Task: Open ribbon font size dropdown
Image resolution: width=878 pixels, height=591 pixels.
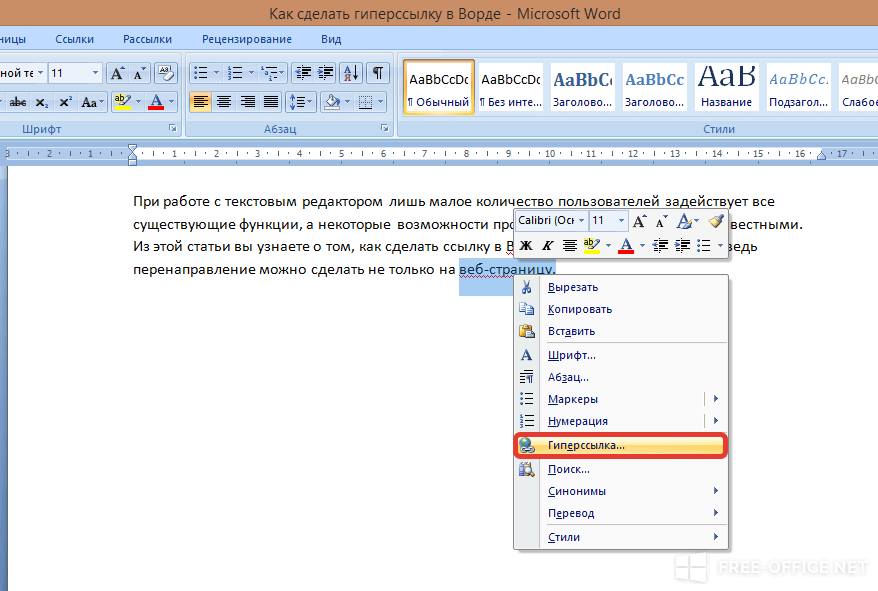Action: (x=95, y=73)
